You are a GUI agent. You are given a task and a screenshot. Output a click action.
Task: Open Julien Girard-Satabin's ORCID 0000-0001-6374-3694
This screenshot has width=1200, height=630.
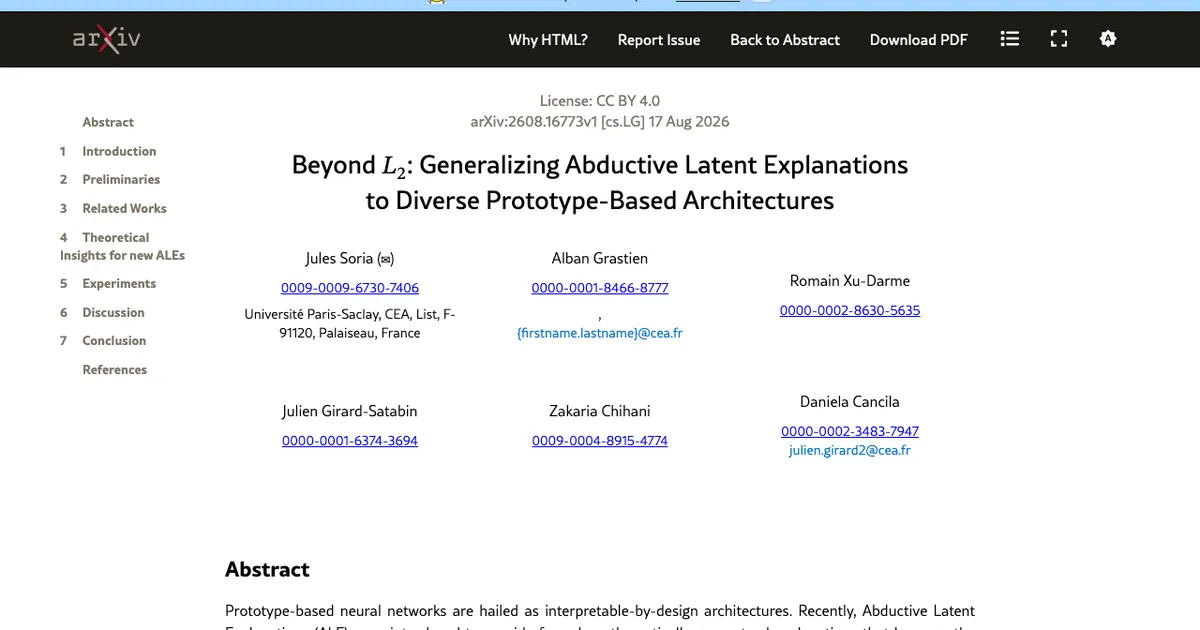click(350, 441)
